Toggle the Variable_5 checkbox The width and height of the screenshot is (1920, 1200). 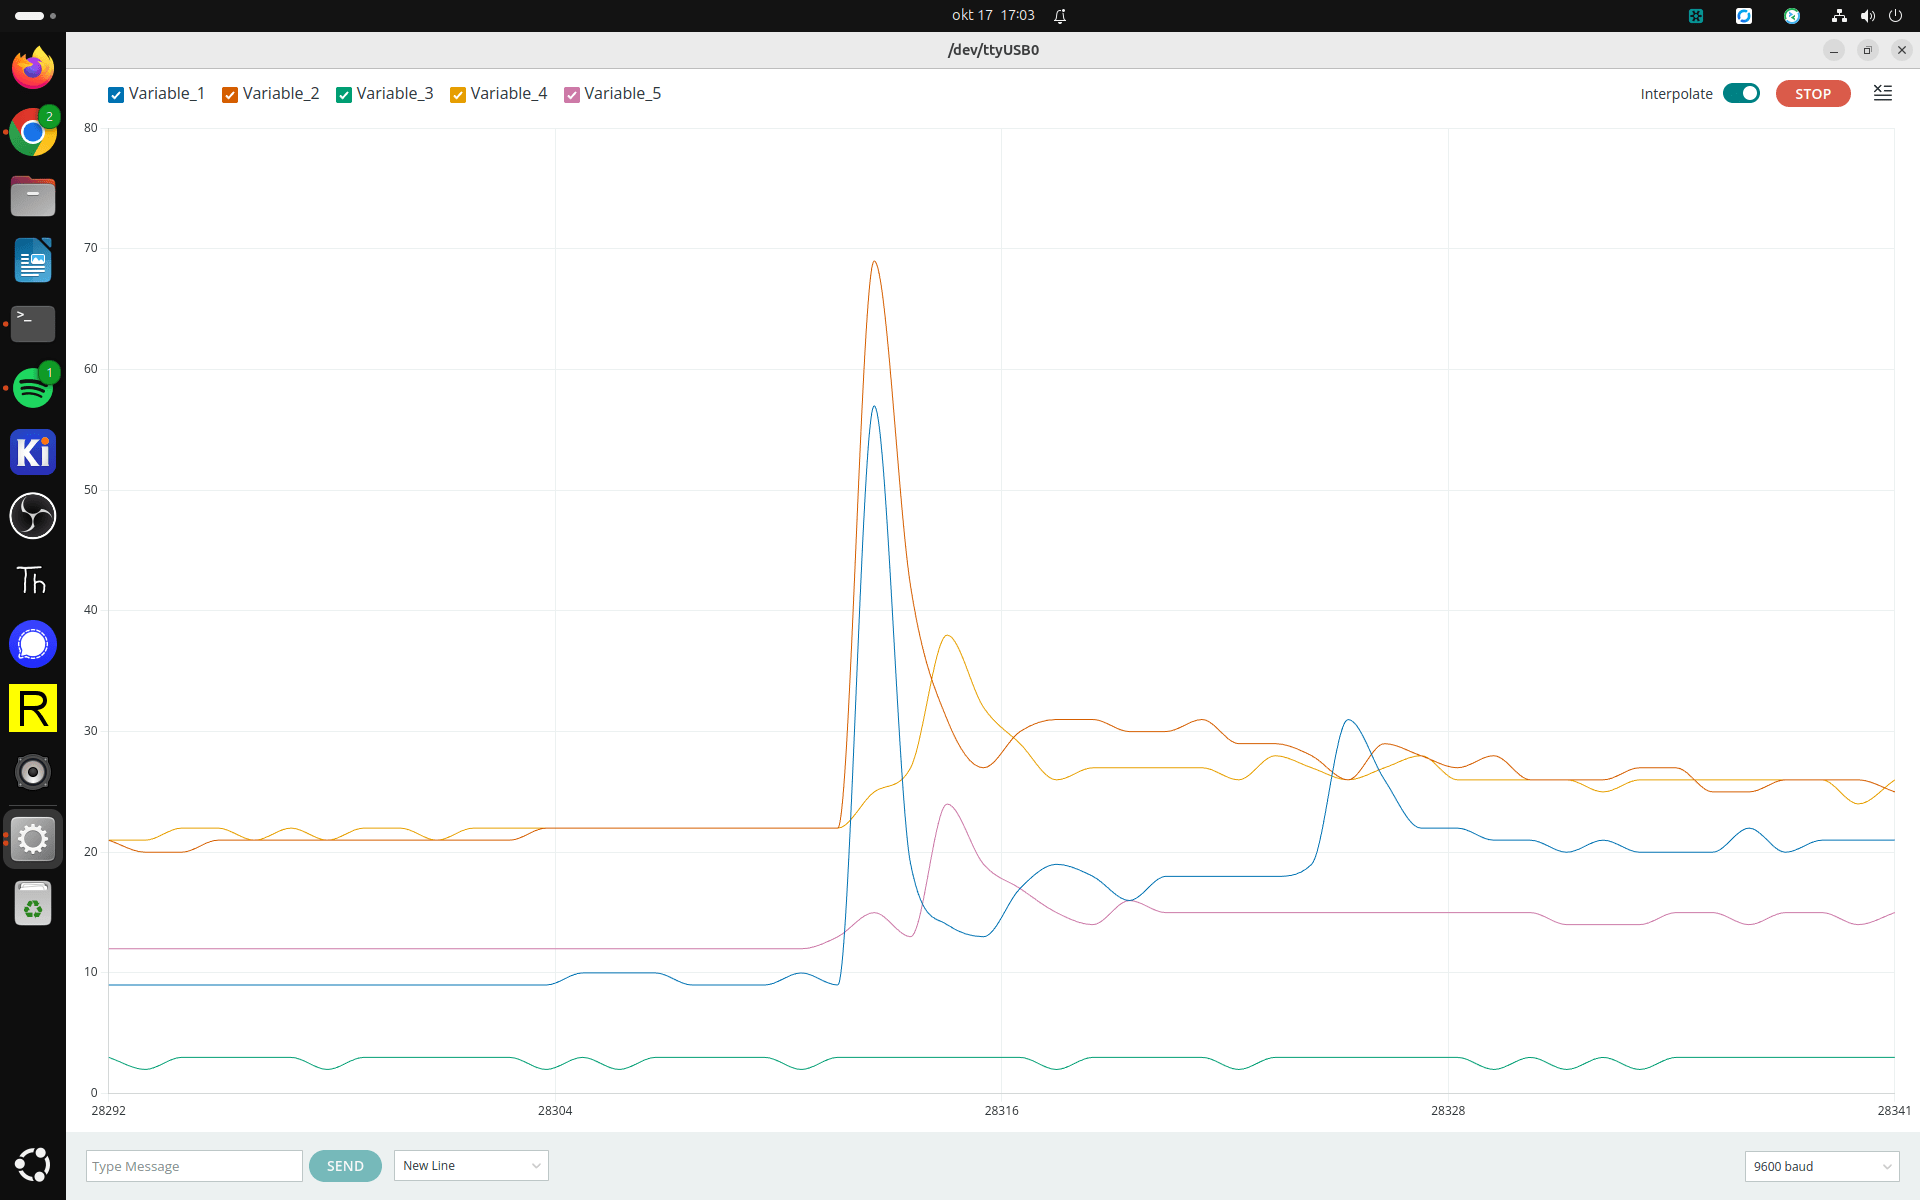point(572,95)
